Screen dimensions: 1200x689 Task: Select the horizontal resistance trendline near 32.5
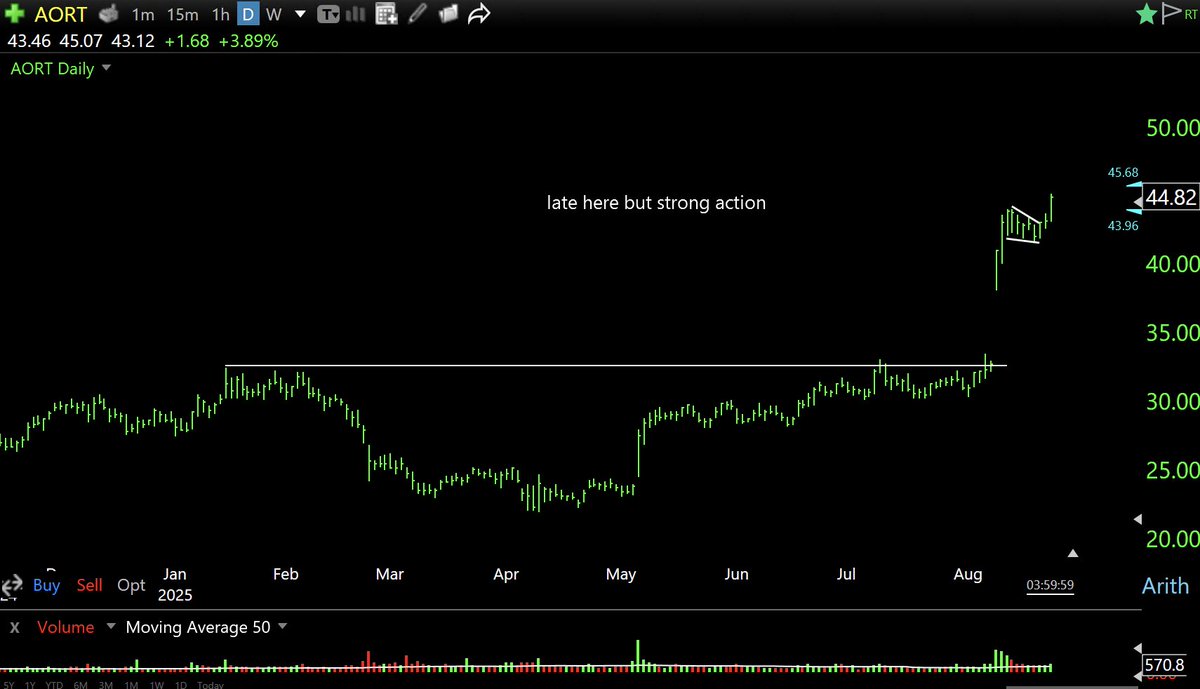point(615,365)
